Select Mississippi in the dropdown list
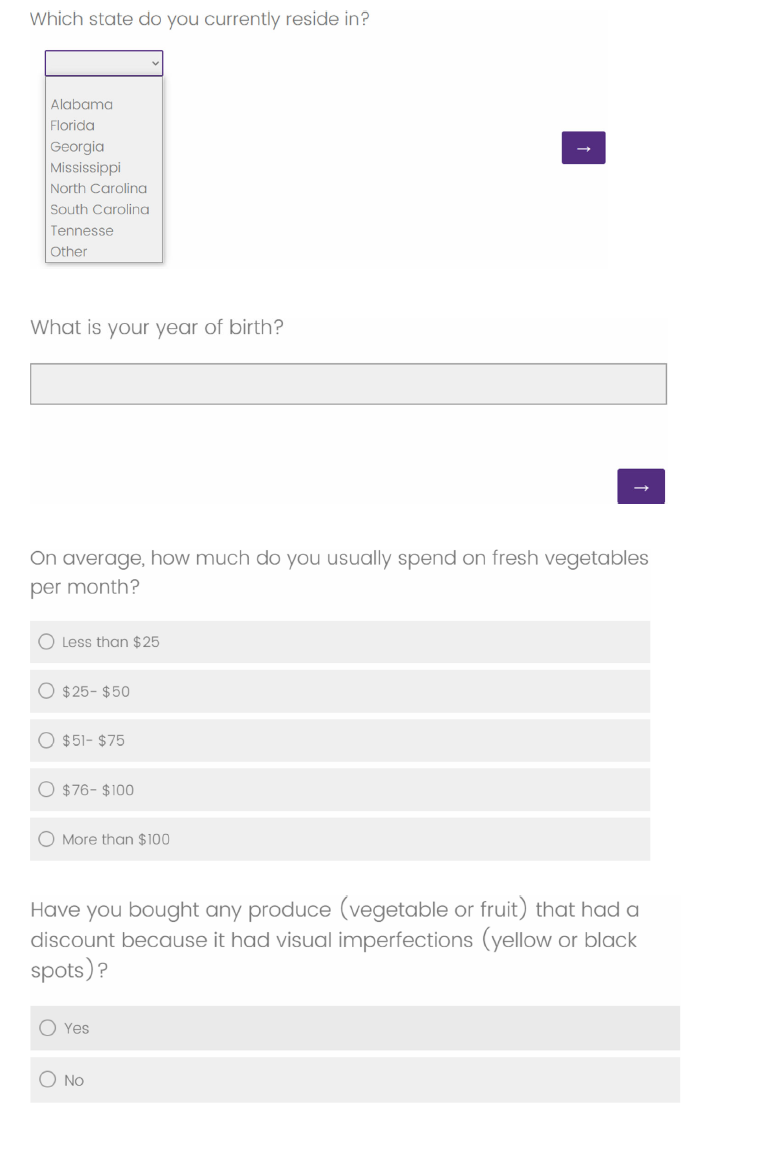 point(85,167)
